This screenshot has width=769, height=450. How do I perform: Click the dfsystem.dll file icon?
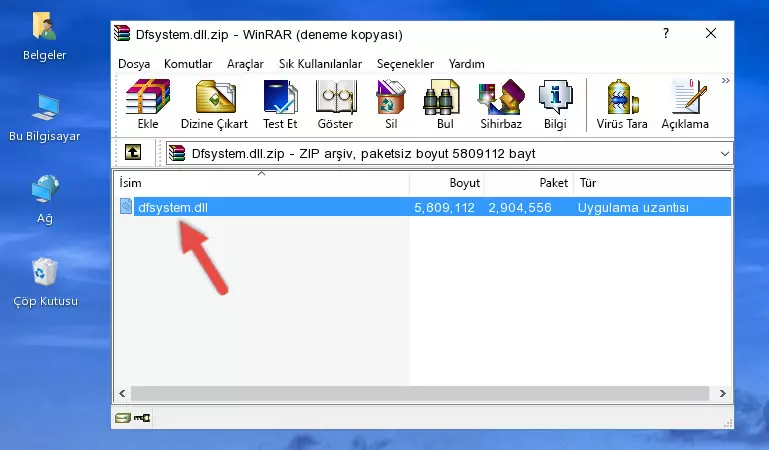pyautogui.click(x=126, y=206)
